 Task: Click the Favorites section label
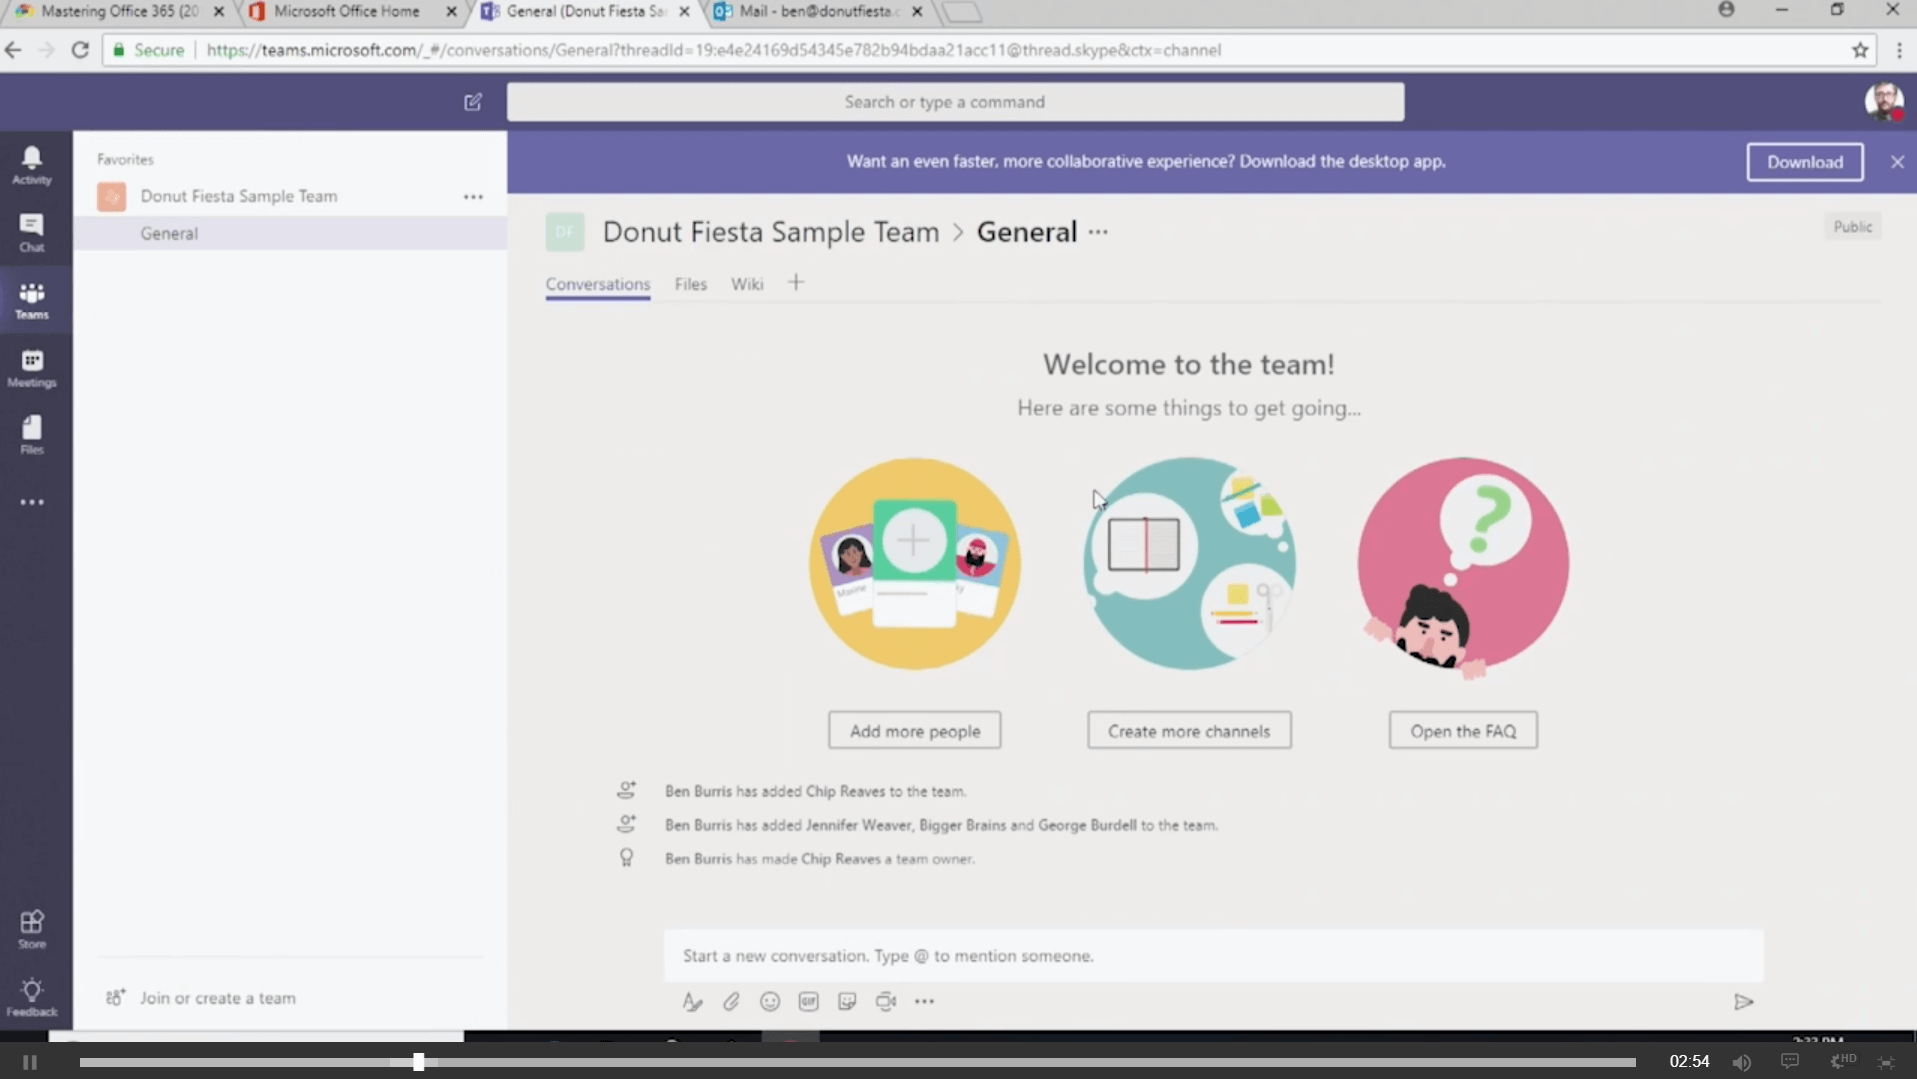(125, 159)
